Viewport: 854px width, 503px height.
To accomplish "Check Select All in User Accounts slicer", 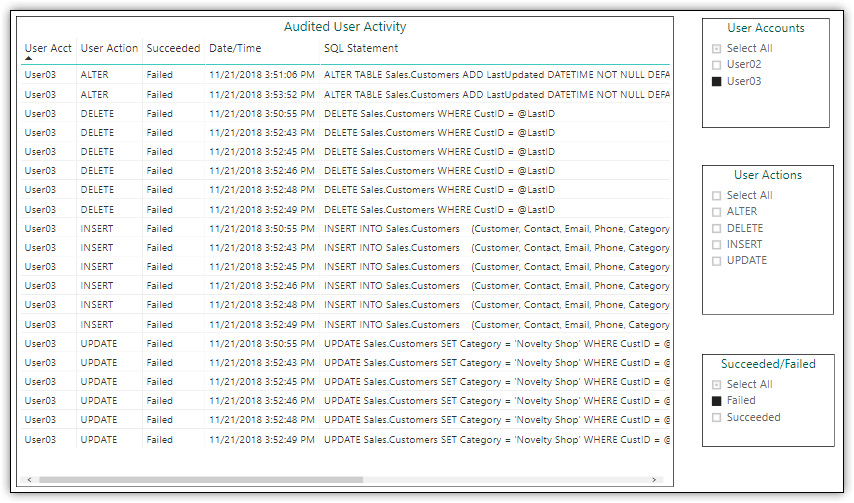I will coord(716,48).
